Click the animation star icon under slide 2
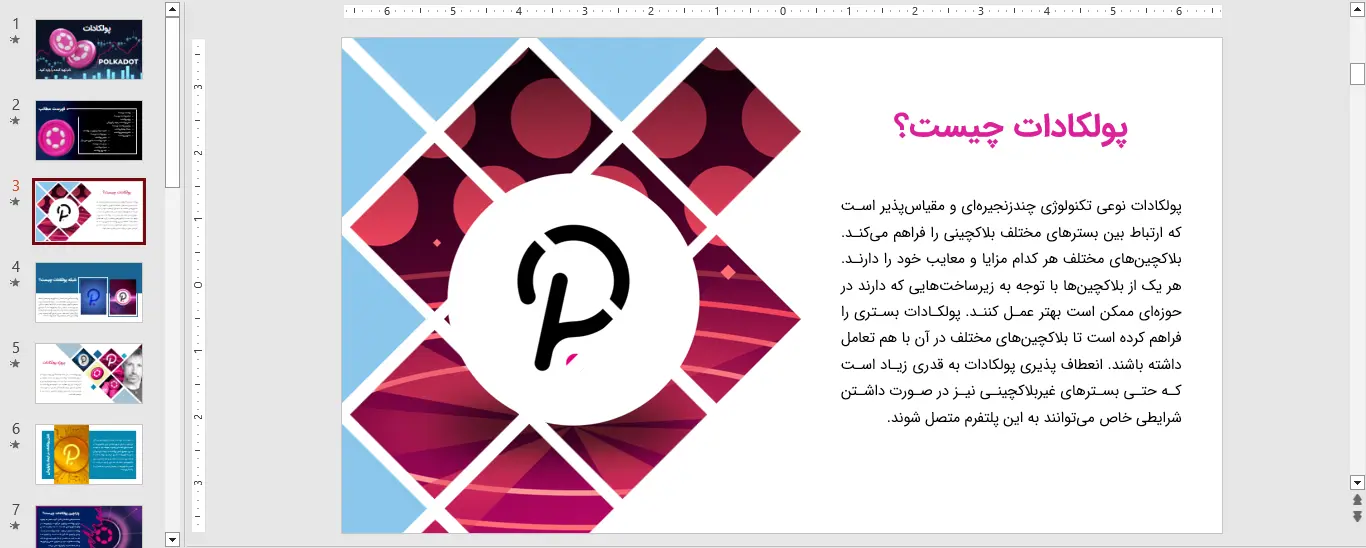 click(x=15, y=121)
